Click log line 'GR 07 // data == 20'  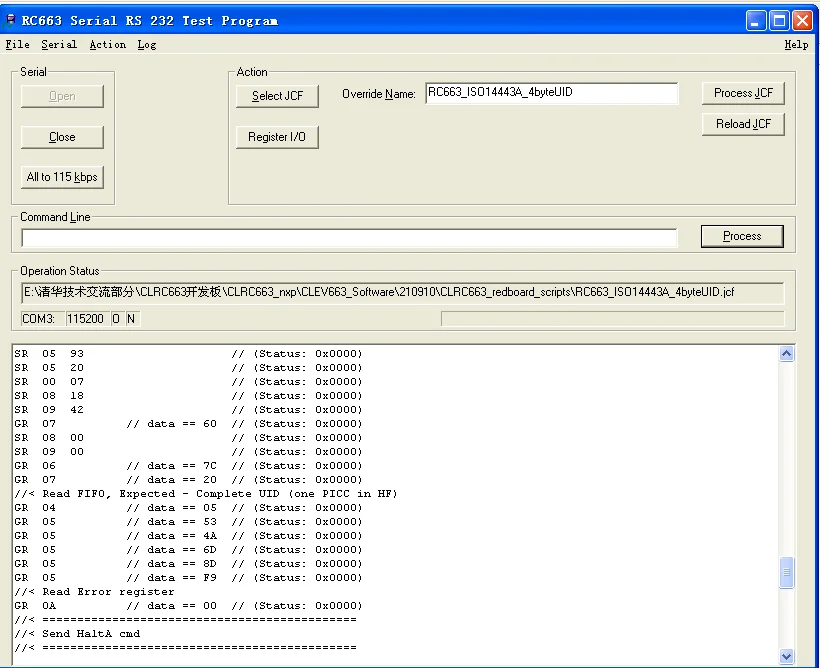188,480
